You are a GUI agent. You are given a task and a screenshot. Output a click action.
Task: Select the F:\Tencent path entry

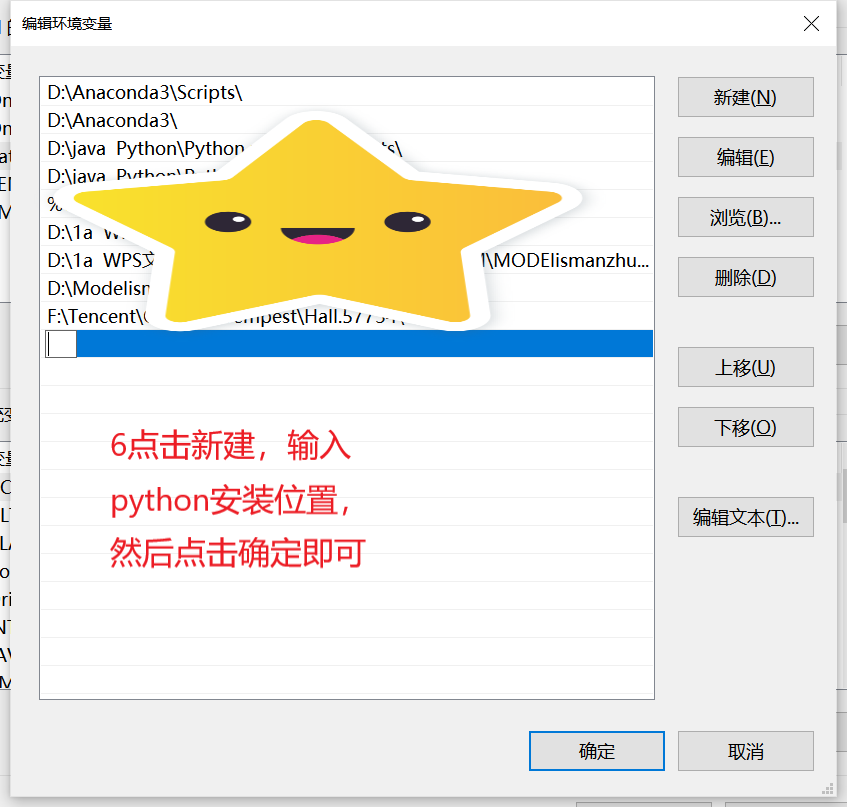click(347, 316)
